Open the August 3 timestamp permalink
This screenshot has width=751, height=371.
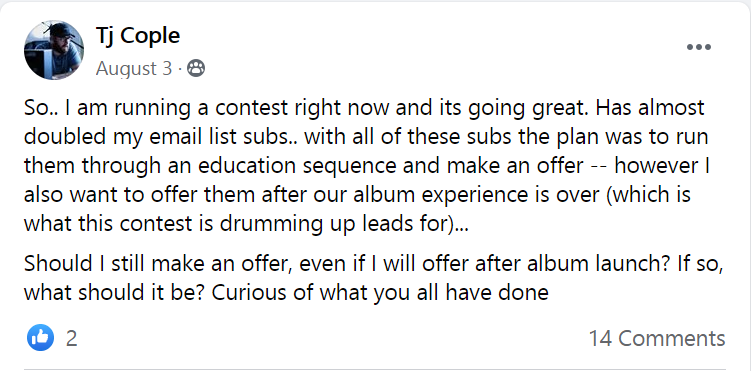coord(134,69)
